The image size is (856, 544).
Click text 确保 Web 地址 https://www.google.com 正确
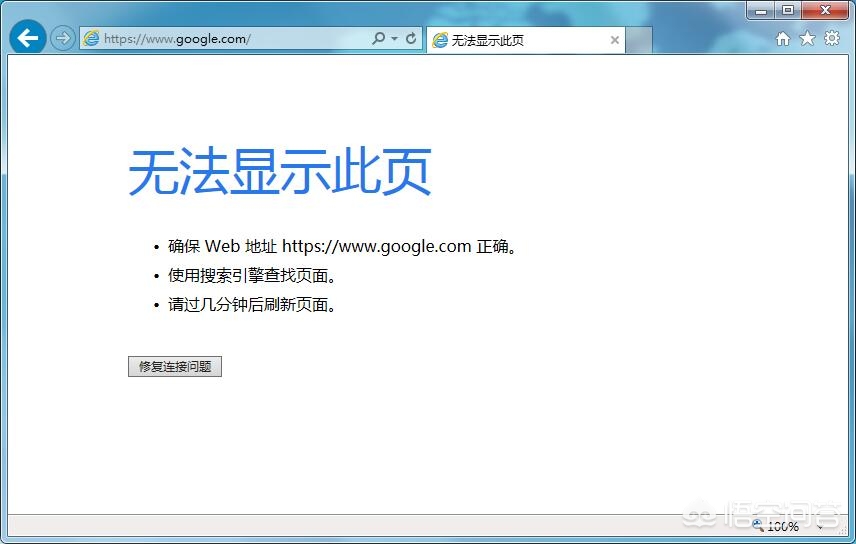click(x=342, y=246)
